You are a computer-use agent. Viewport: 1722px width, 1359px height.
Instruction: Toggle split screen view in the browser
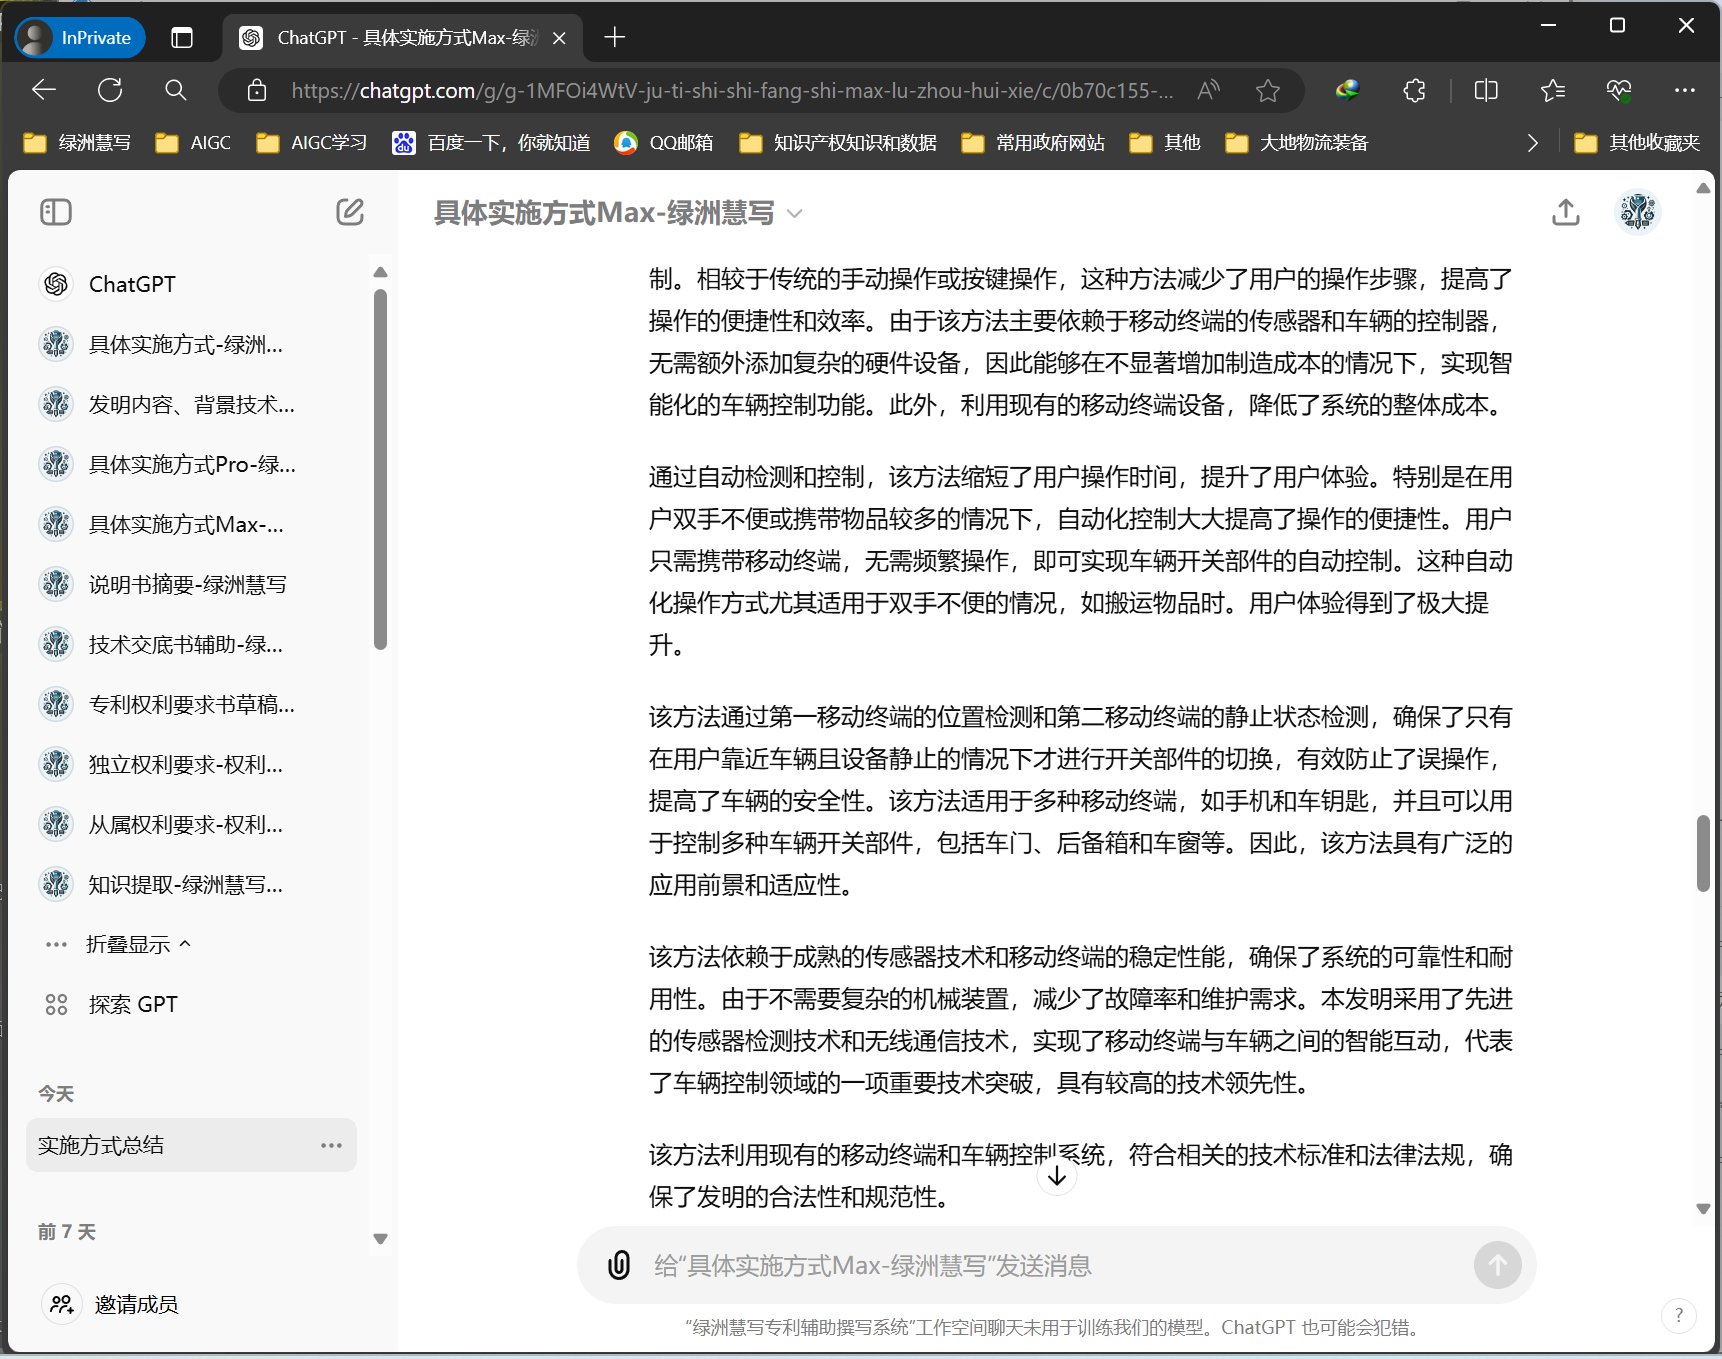point(1486,90)
